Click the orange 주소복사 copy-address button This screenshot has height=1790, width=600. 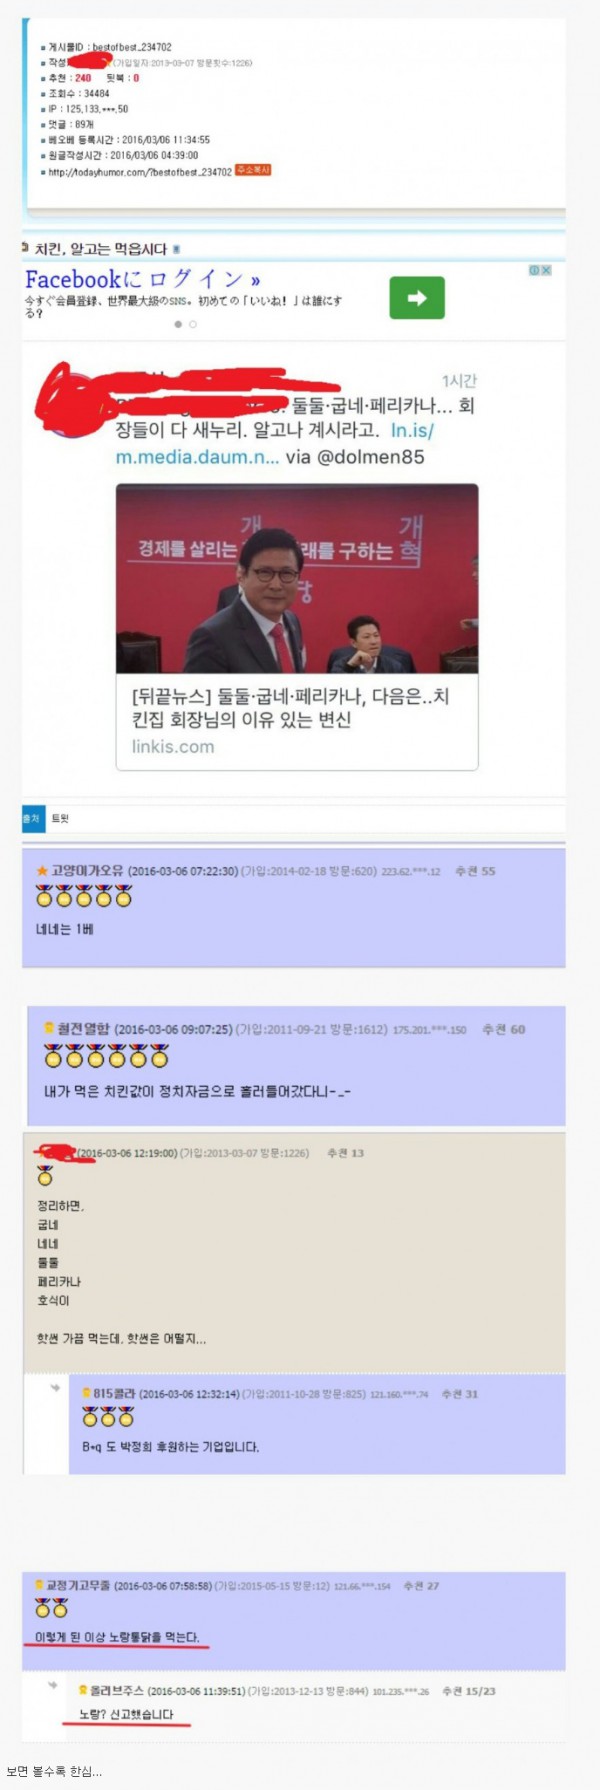tap(253, 170)
